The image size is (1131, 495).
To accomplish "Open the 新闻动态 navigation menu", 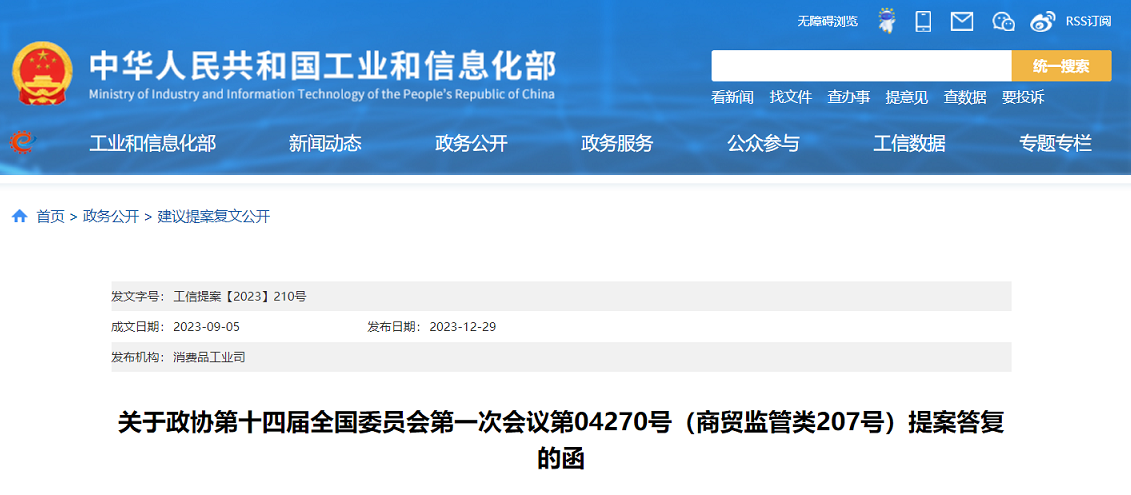I will pos(325,143).
